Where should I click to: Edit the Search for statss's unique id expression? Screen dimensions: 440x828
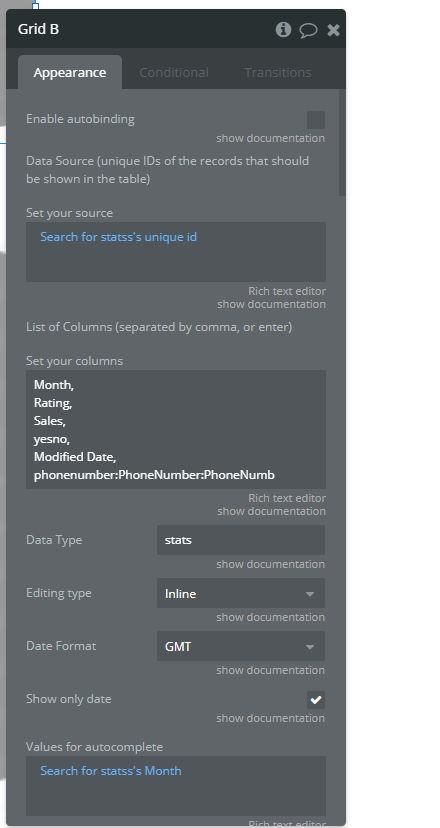(x=118, y=237)
